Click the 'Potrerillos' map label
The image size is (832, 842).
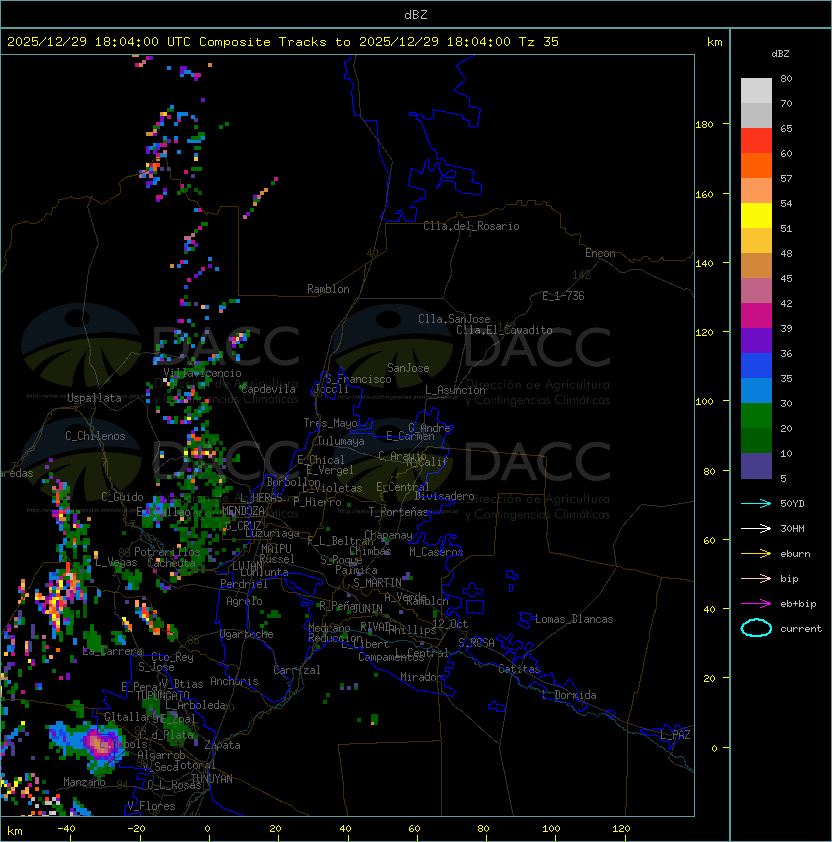click(167, 552)
